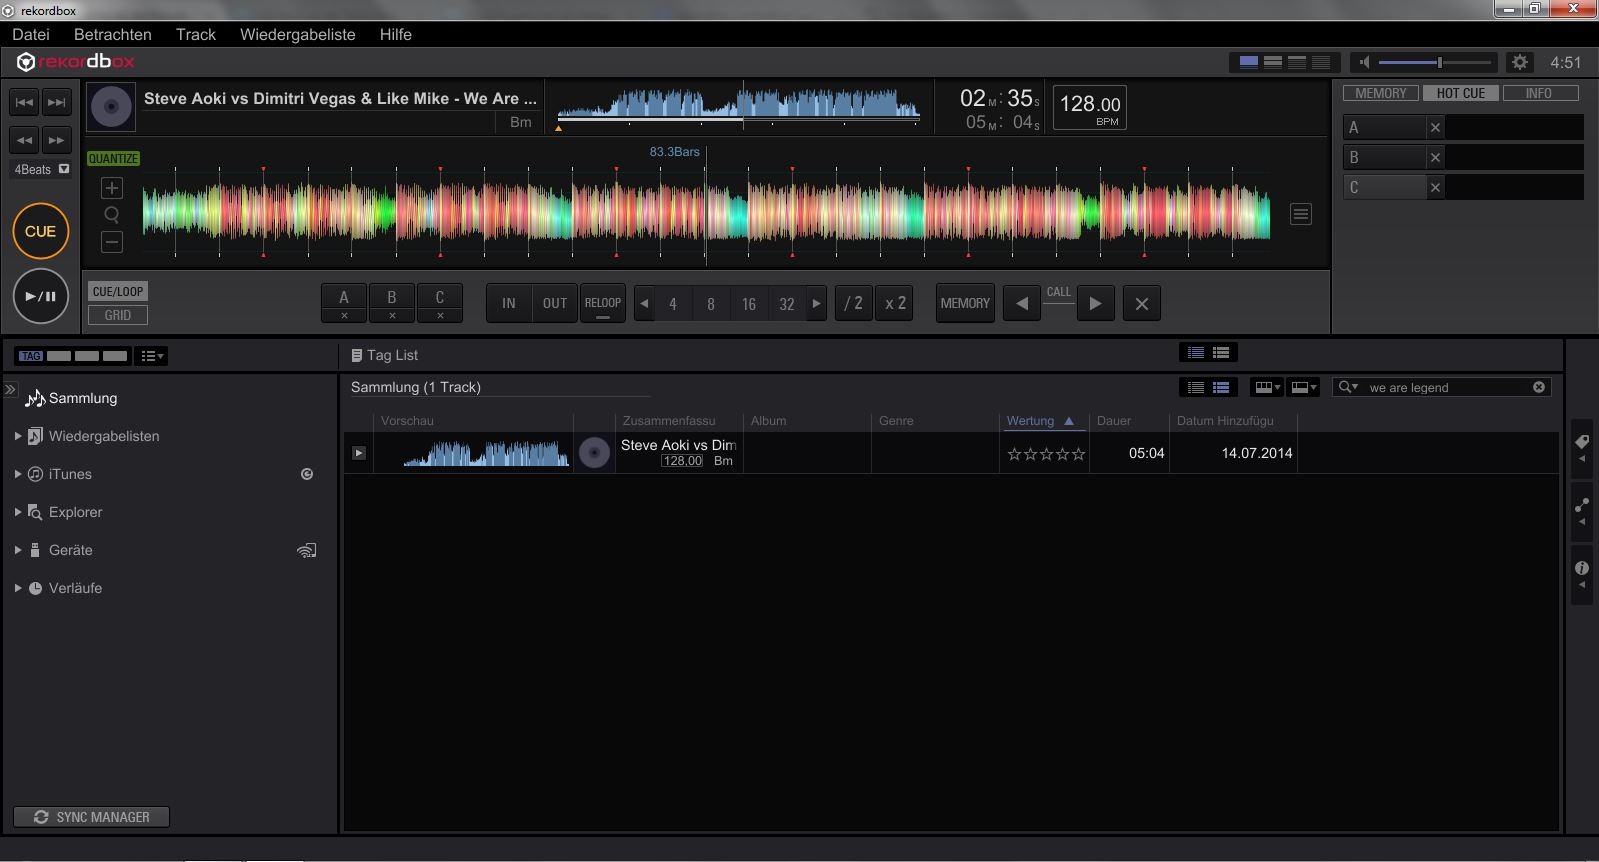Expand iTunes tree node
This screenshot has width=1599, height=862.
pyautogui.click(x=18, y=474)
